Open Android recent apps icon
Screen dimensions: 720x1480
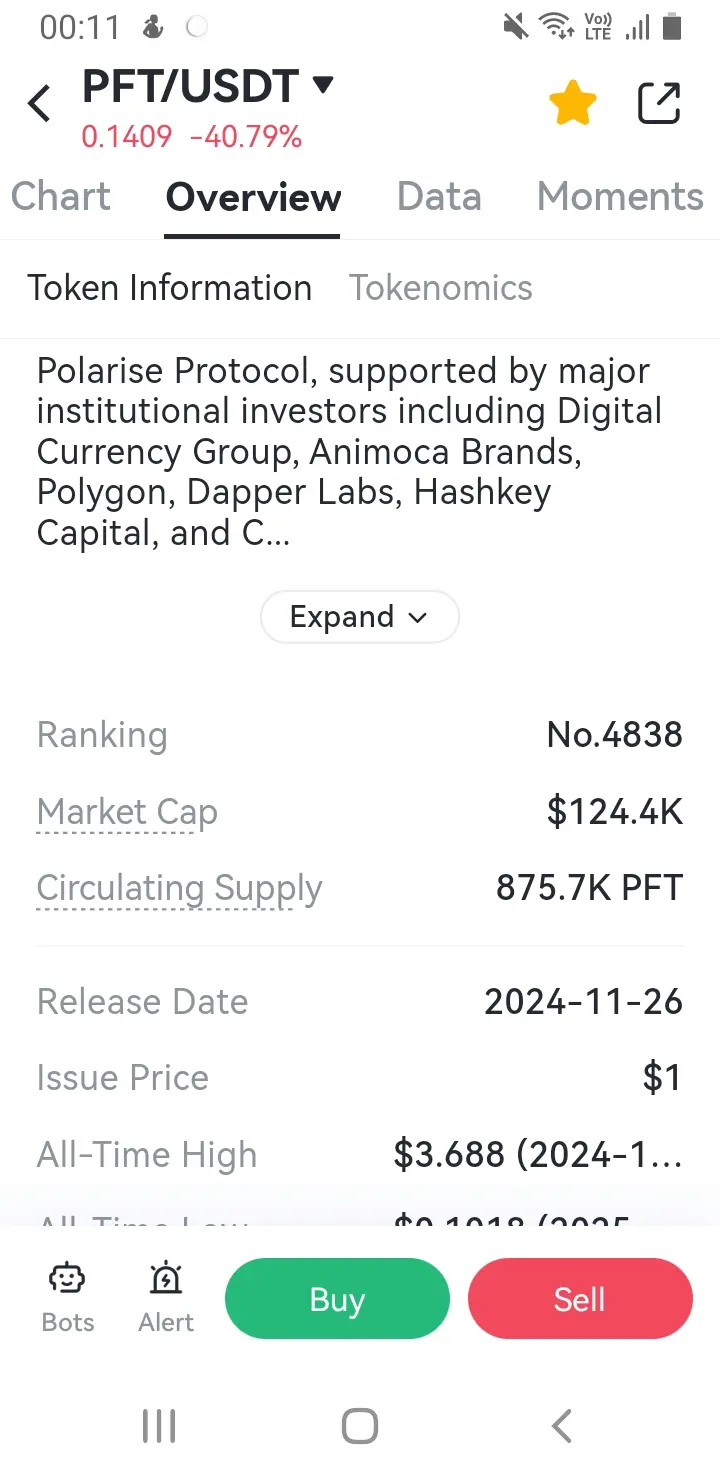[159, 1426]
